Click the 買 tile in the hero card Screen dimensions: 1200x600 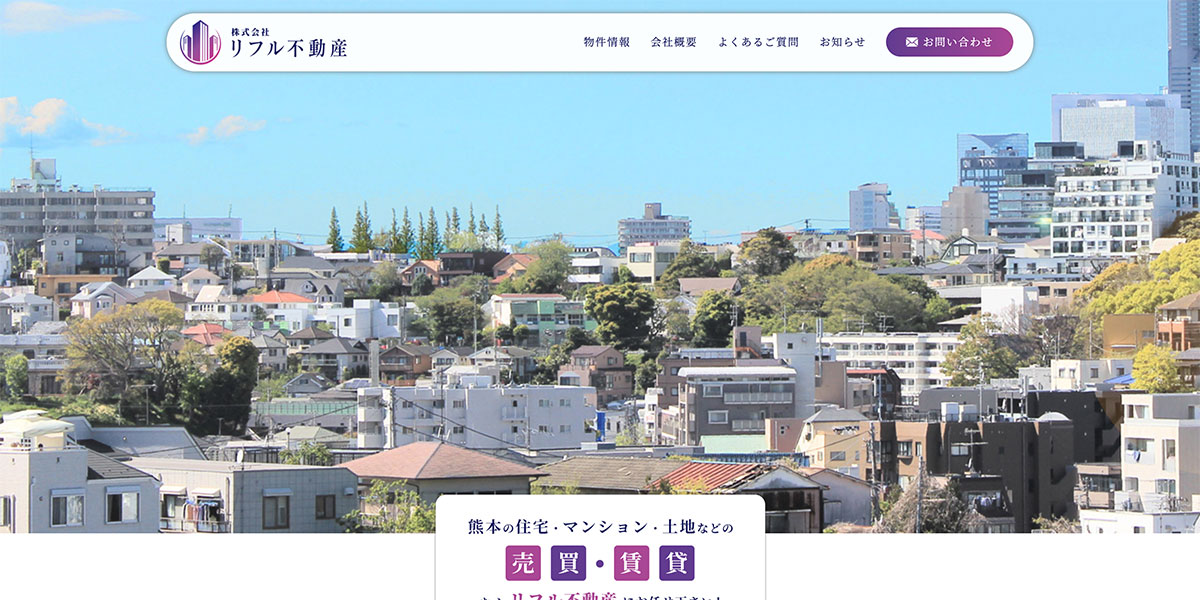569,563
